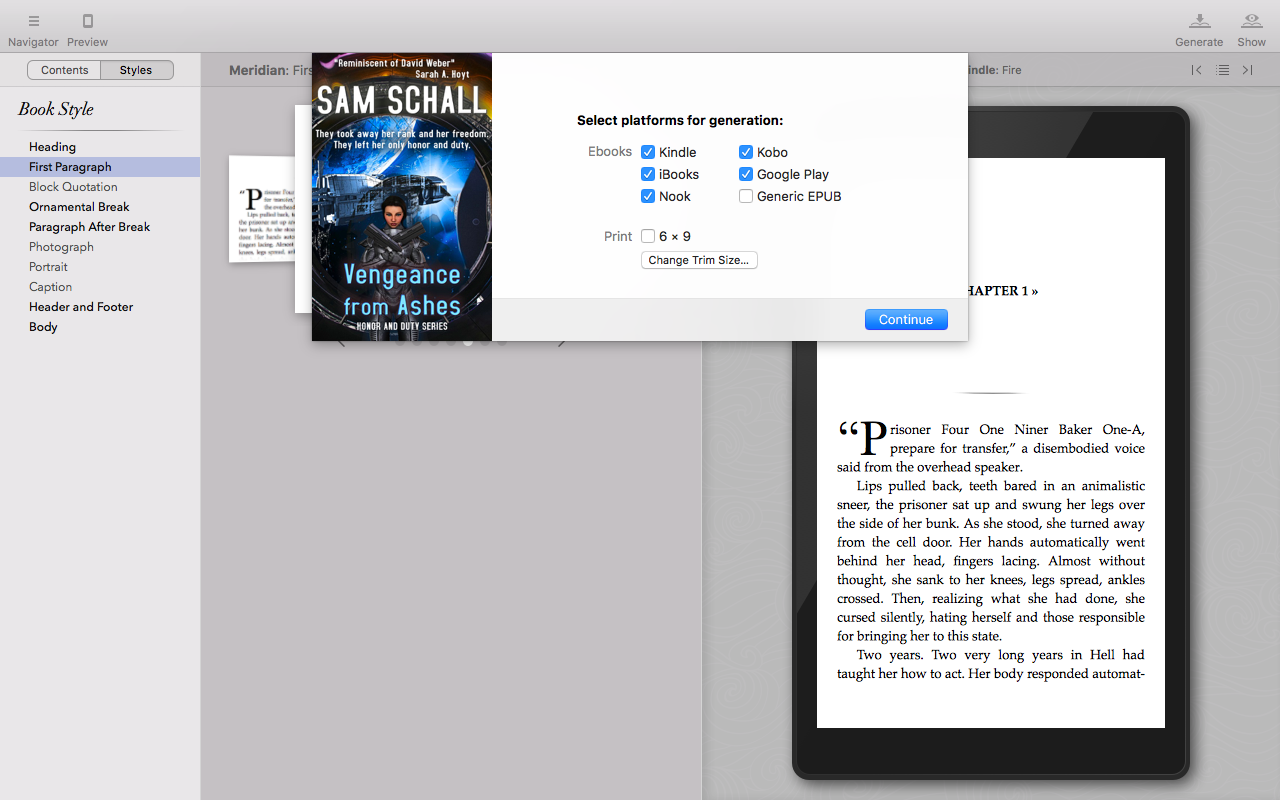Click the Preview device icon
Viewport: 1280px width, 800px height.
click(x=87, y=21)
